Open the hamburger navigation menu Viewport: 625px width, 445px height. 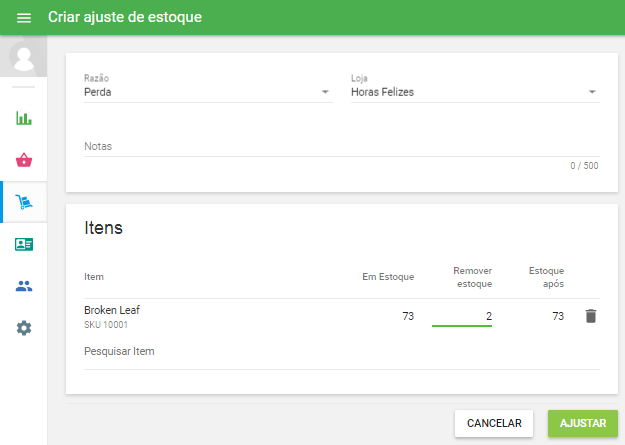24,18
